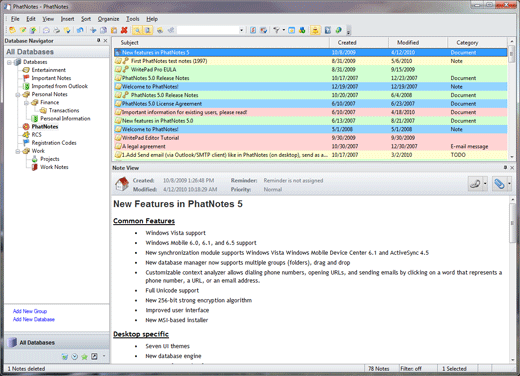Click the note list vertical scrollbar
Screen dimensions: 520x376
tap(511, 99)
